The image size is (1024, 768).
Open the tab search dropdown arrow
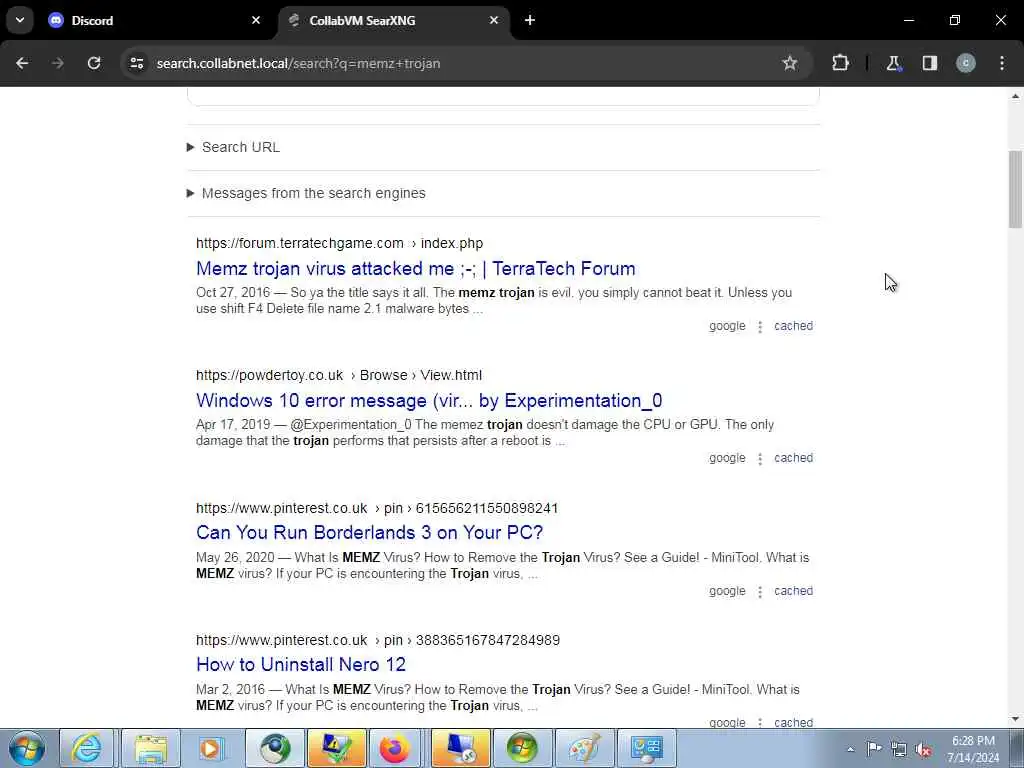coord(20,20)
